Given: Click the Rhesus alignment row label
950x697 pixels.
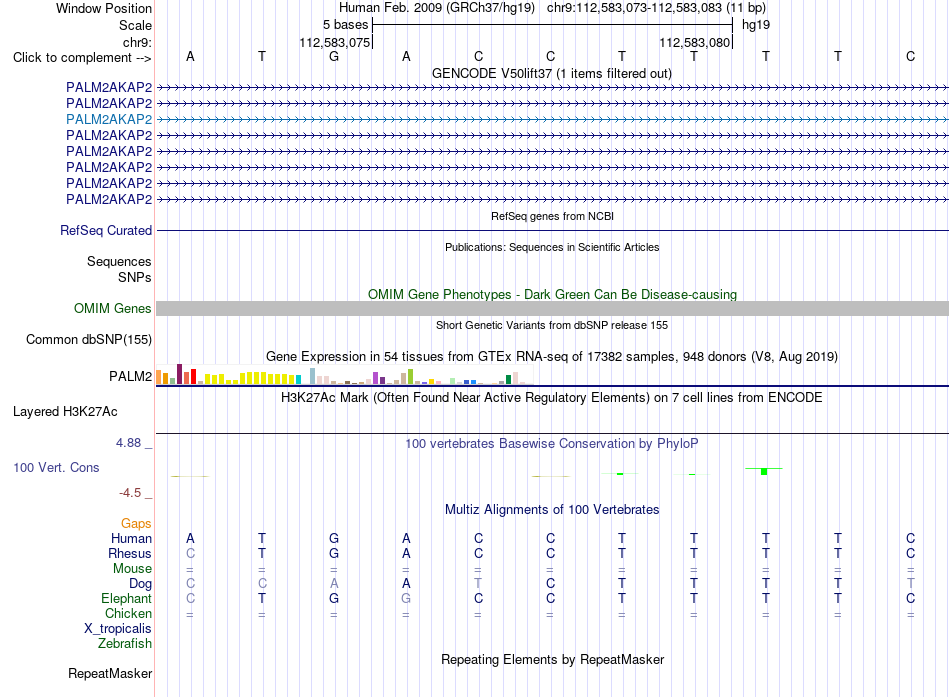Looking at the screenshot, I should [130, 554].
